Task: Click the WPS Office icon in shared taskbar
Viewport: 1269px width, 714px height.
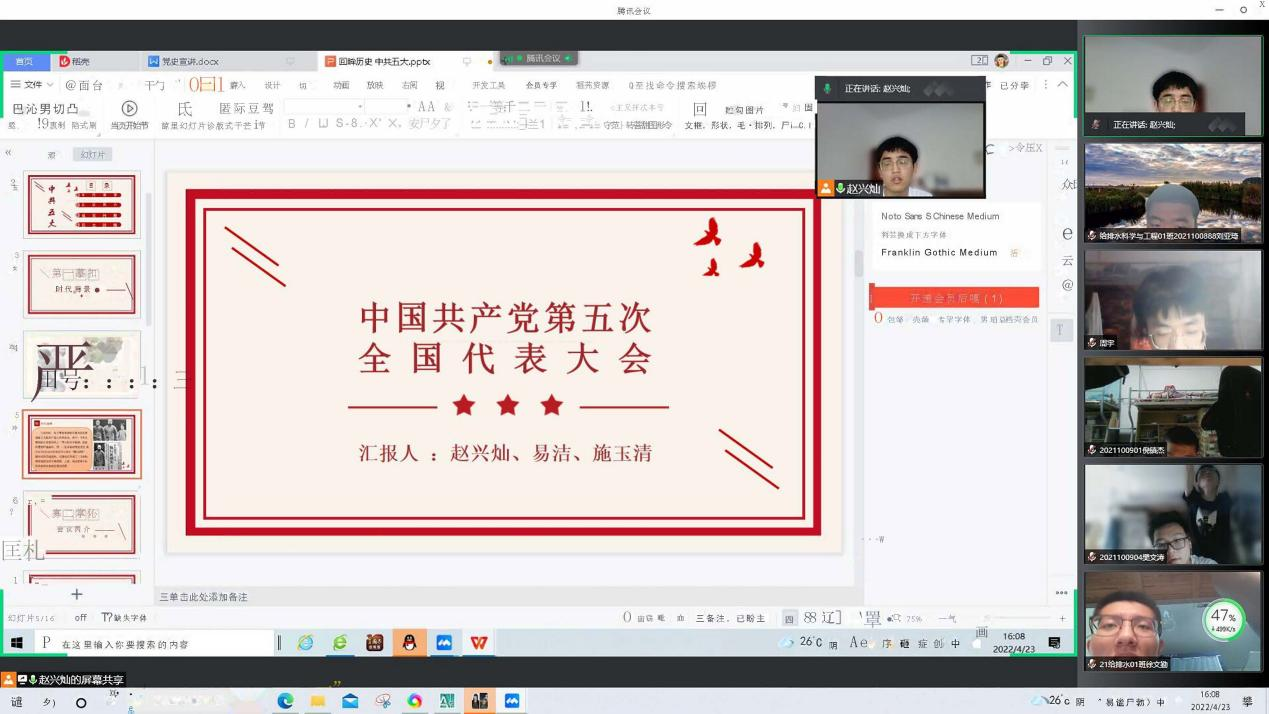Action: 479,643
